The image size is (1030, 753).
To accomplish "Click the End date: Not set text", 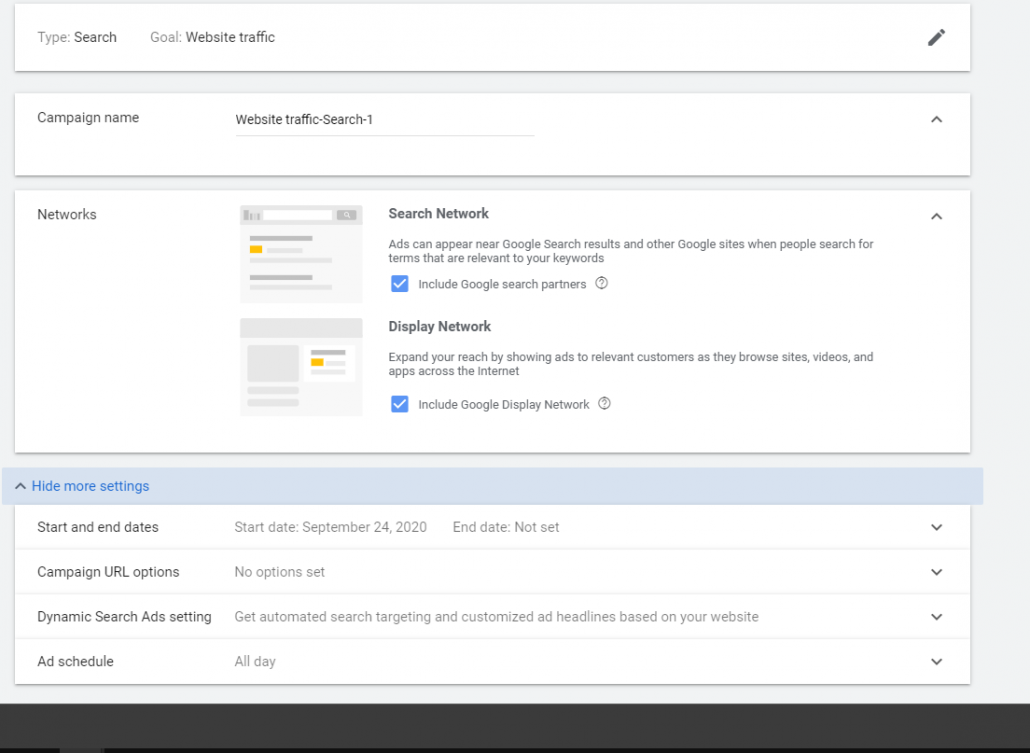I will point(505,527).
